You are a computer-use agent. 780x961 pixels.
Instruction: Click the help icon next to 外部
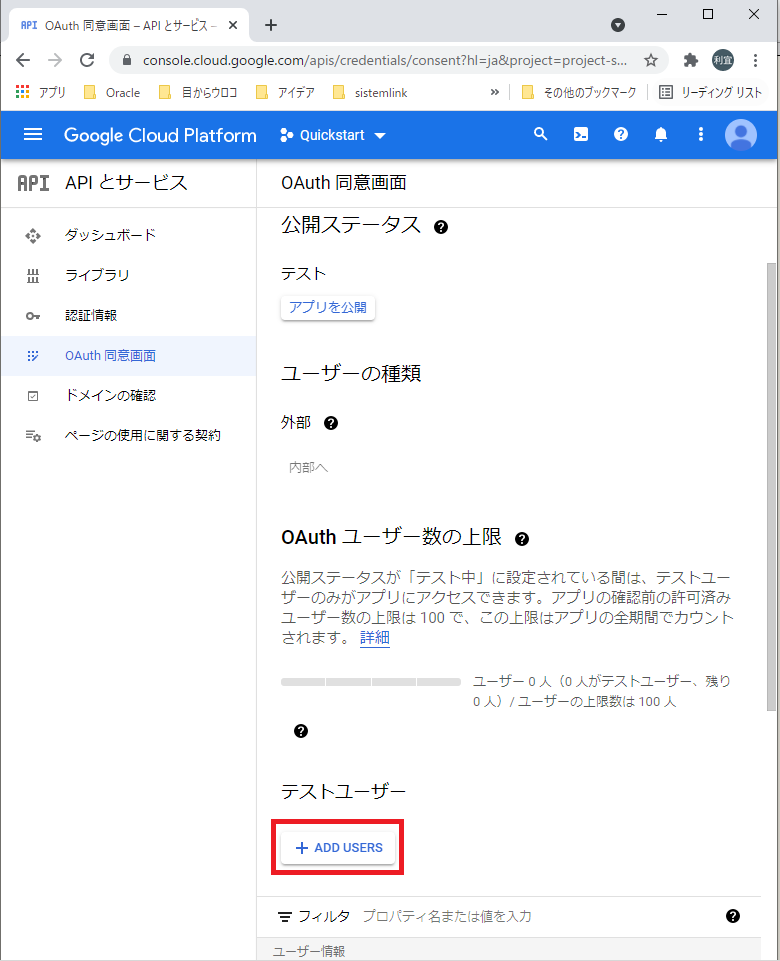[x=331, y=423]
